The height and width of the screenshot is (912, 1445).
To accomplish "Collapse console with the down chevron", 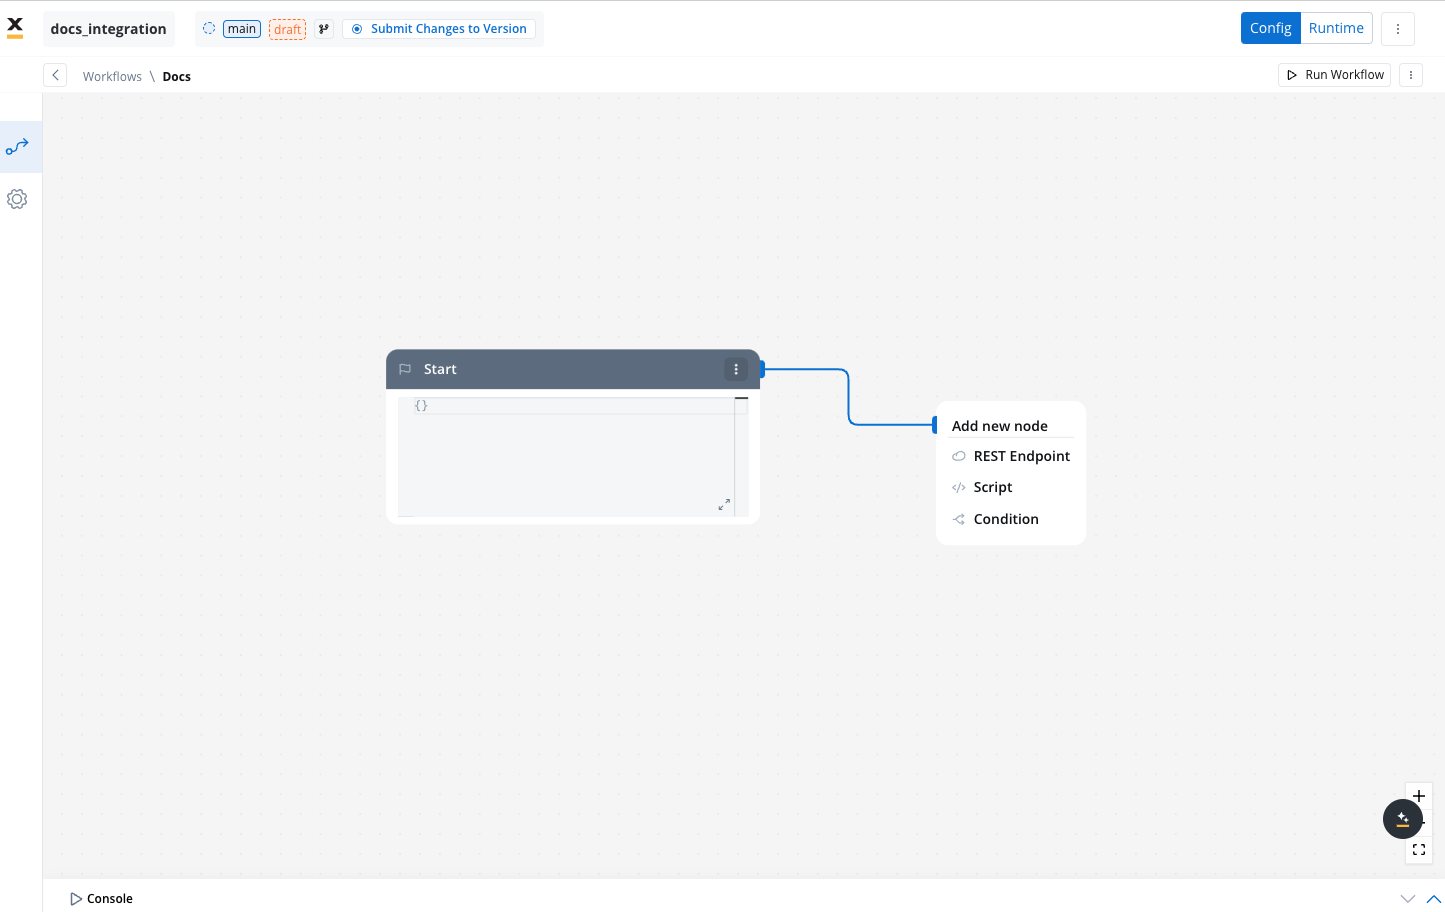I will [x=1408, y=899].
